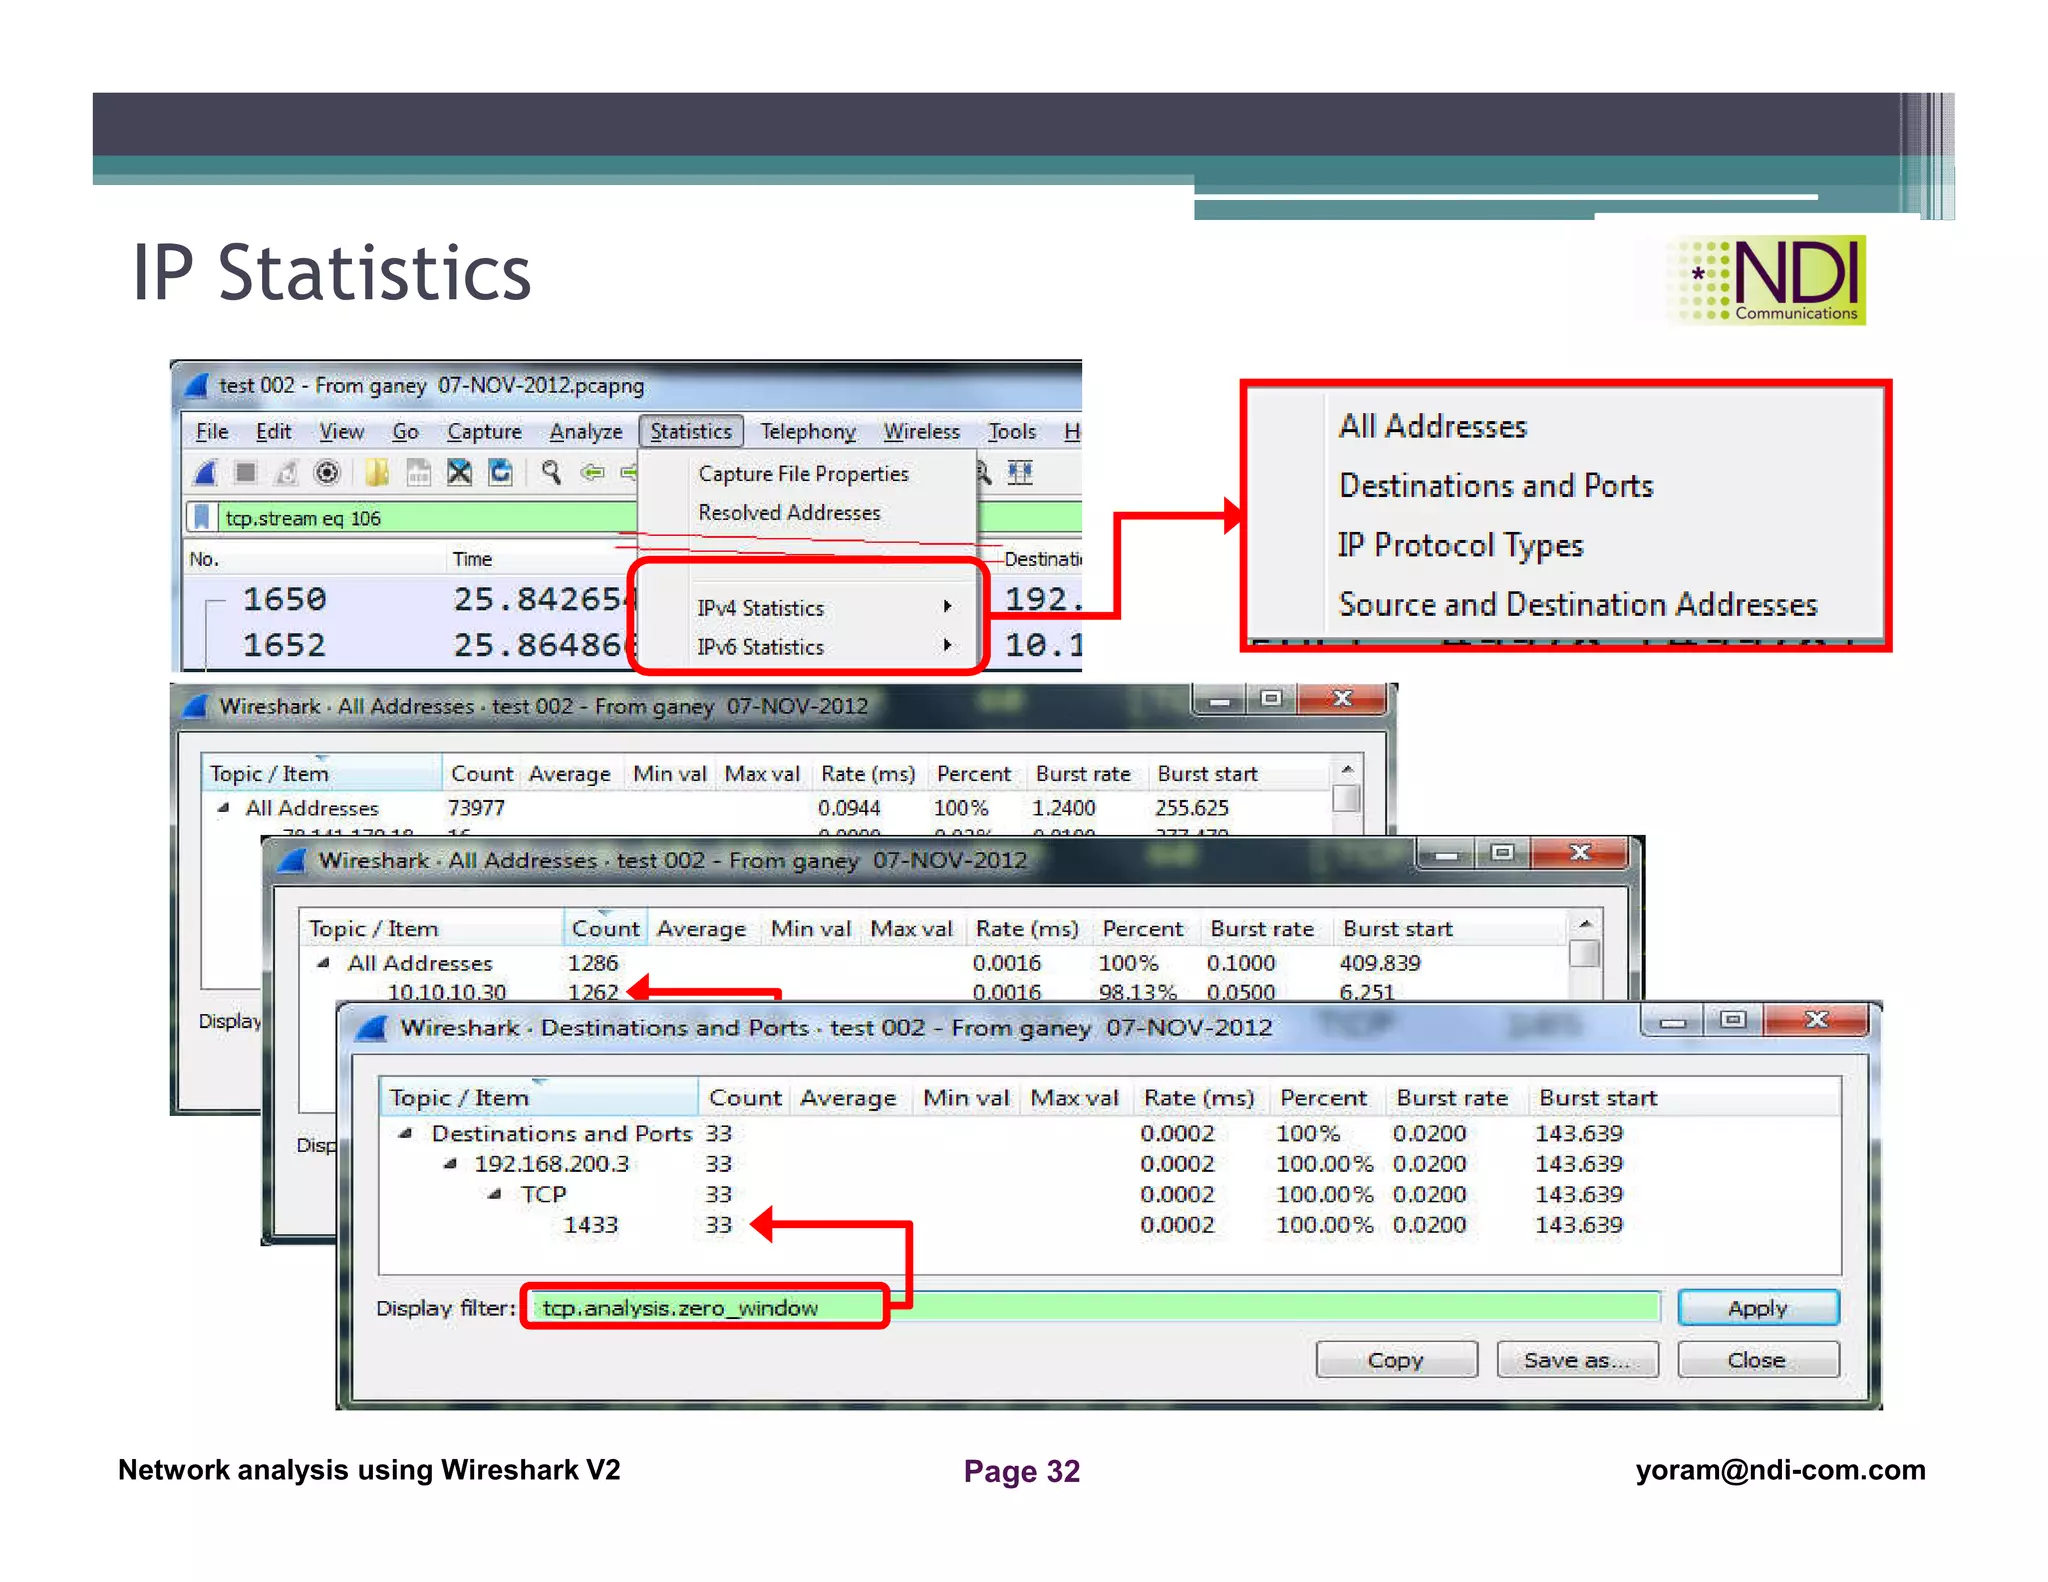Select the 10.10.10.30 address row
The width and height of the screenshot is (2048, 1582).
(x=934, y=992)
